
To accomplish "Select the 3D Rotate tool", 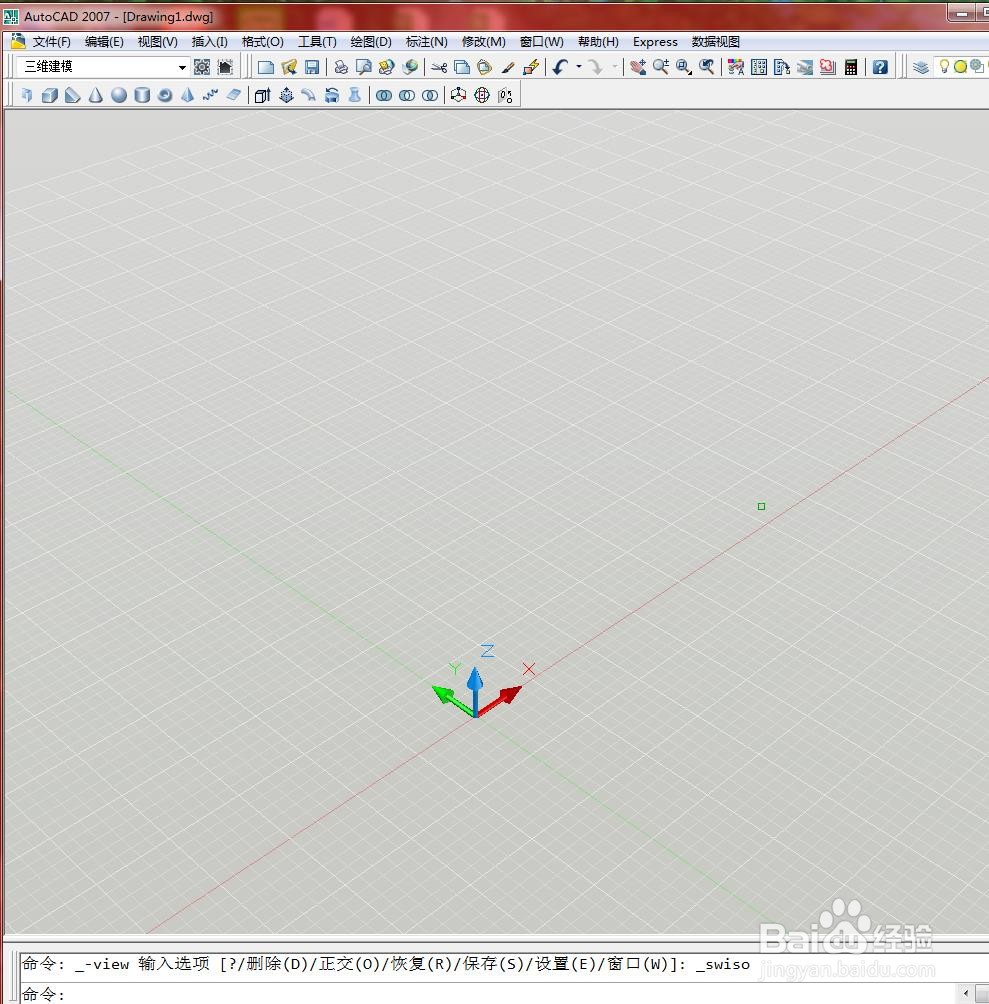I will coord(481,95).
